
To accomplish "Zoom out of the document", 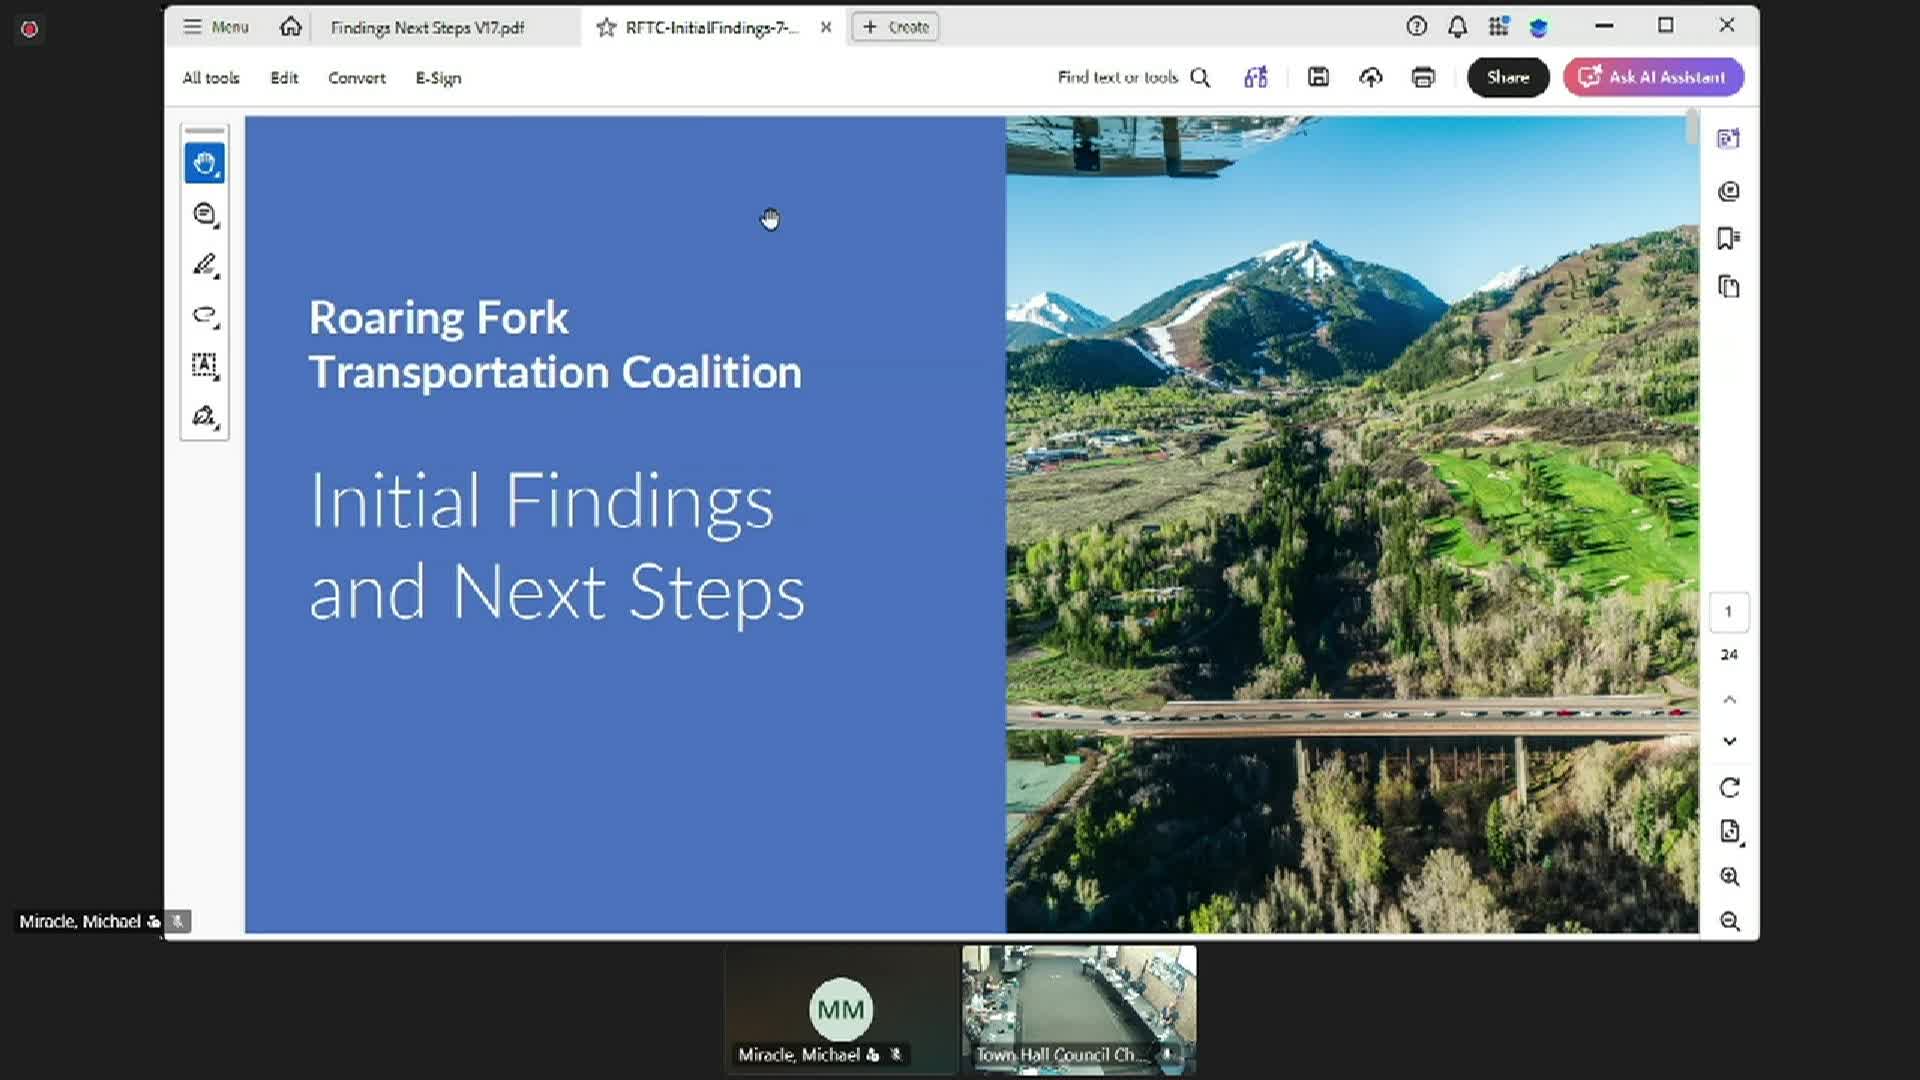I will click(1729, 921).
